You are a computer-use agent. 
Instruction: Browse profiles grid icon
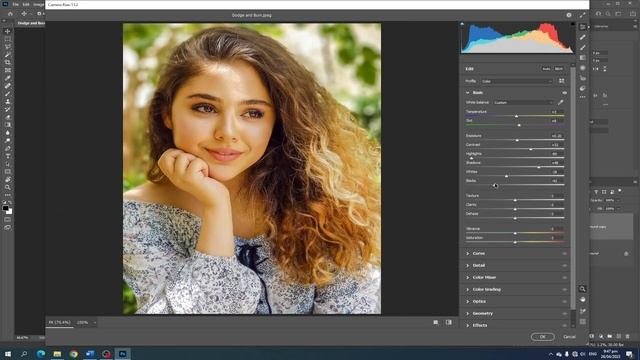pos(562,81)
